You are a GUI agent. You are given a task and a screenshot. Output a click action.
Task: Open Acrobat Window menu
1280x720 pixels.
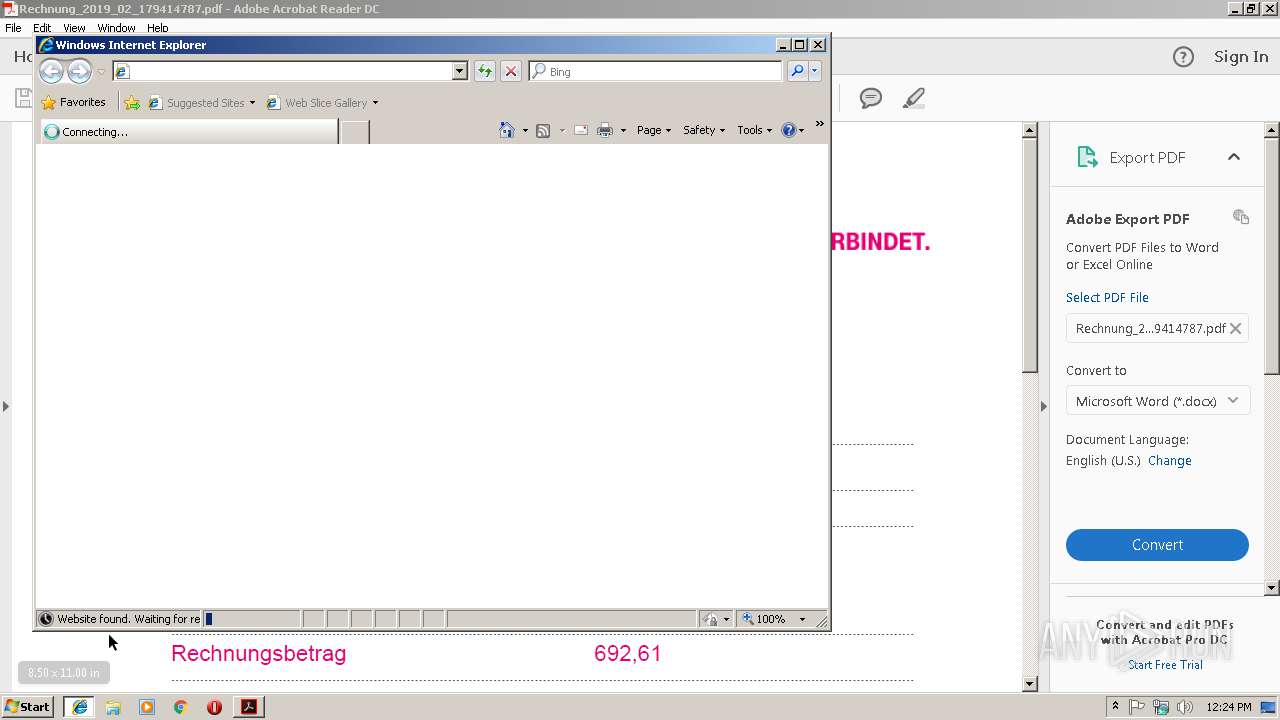pyautogui.click(x=116, y=28)
